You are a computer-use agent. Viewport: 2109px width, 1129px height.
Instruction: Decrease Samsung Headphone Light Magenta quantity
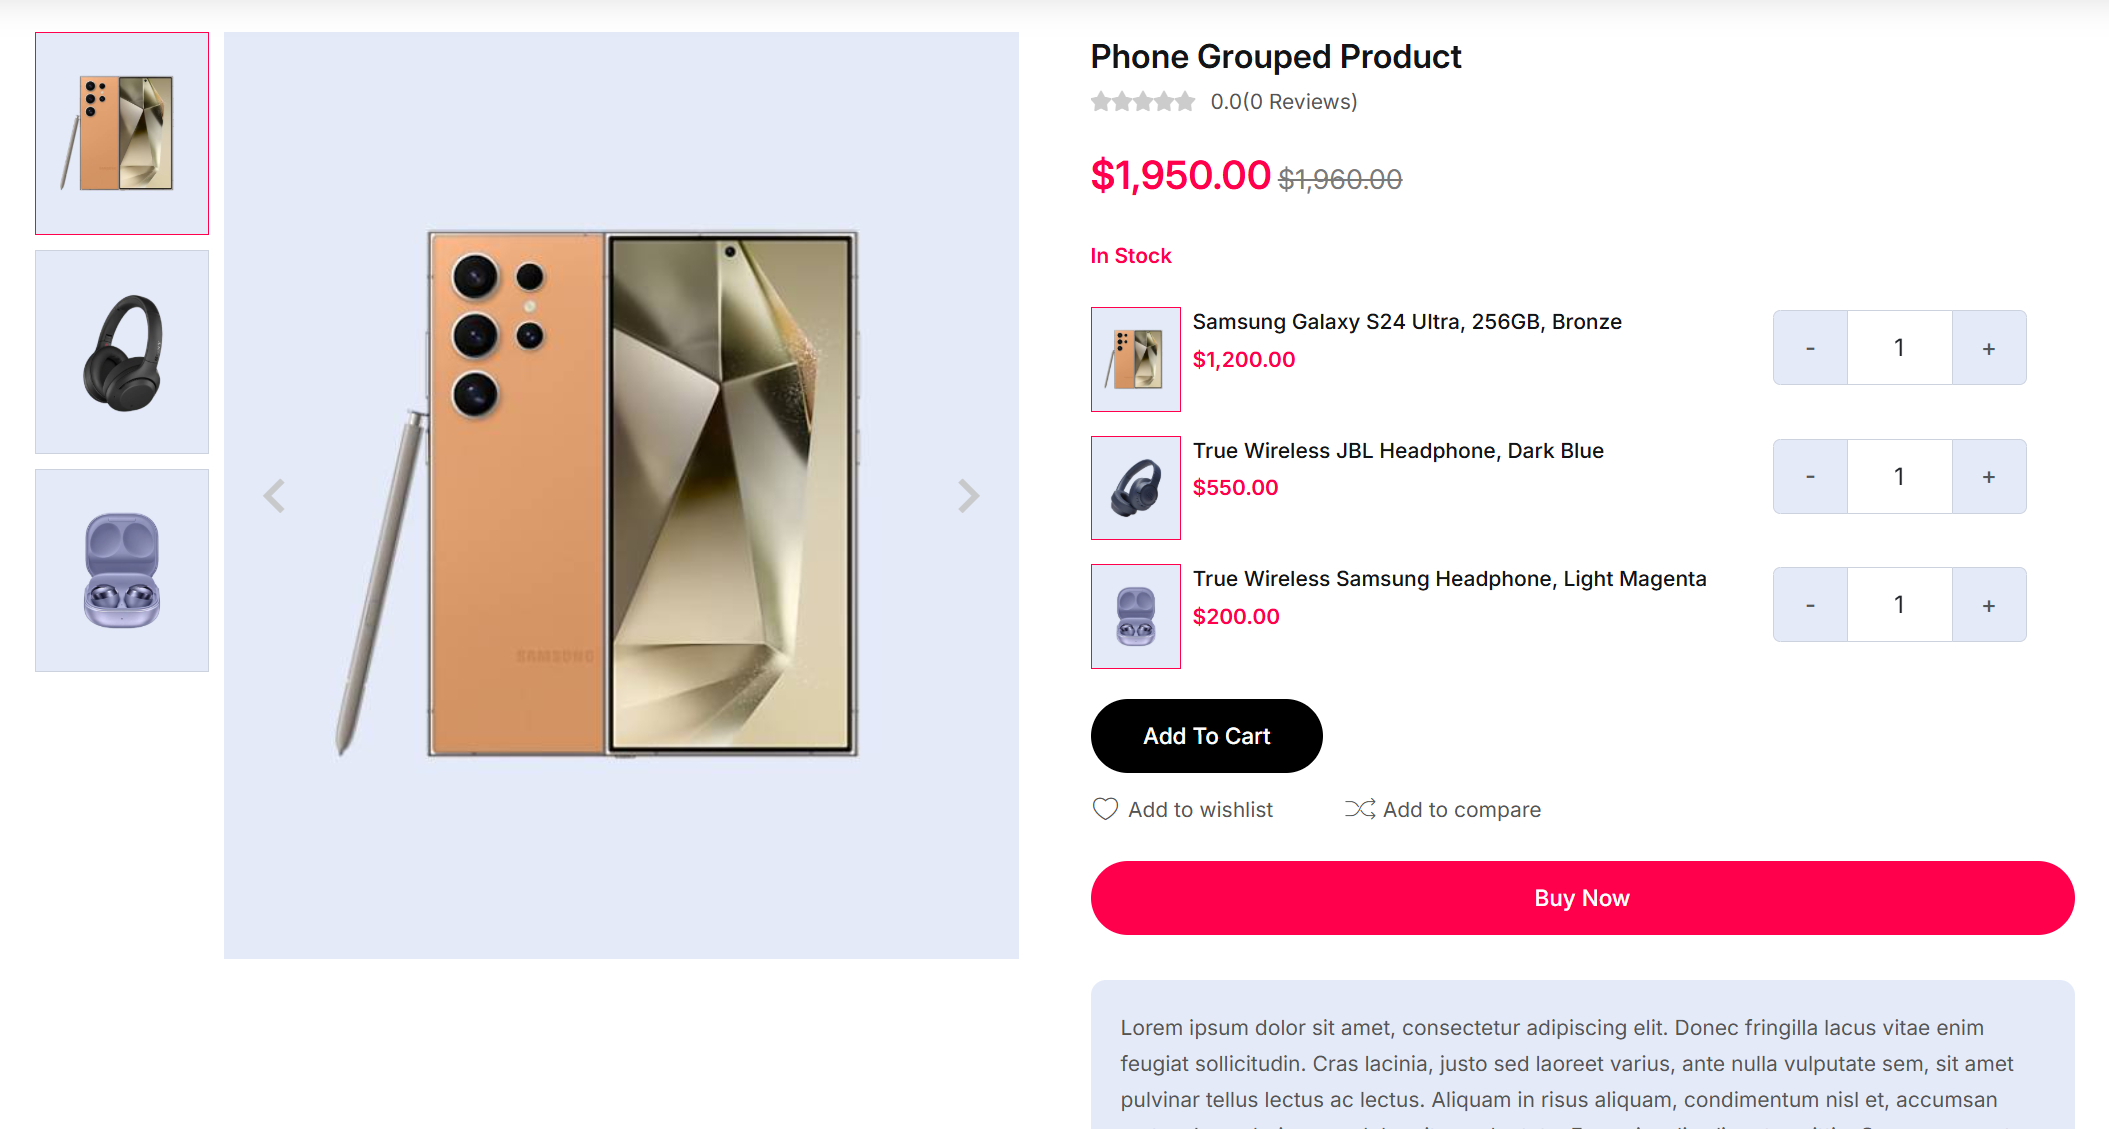pos(1810,605)
